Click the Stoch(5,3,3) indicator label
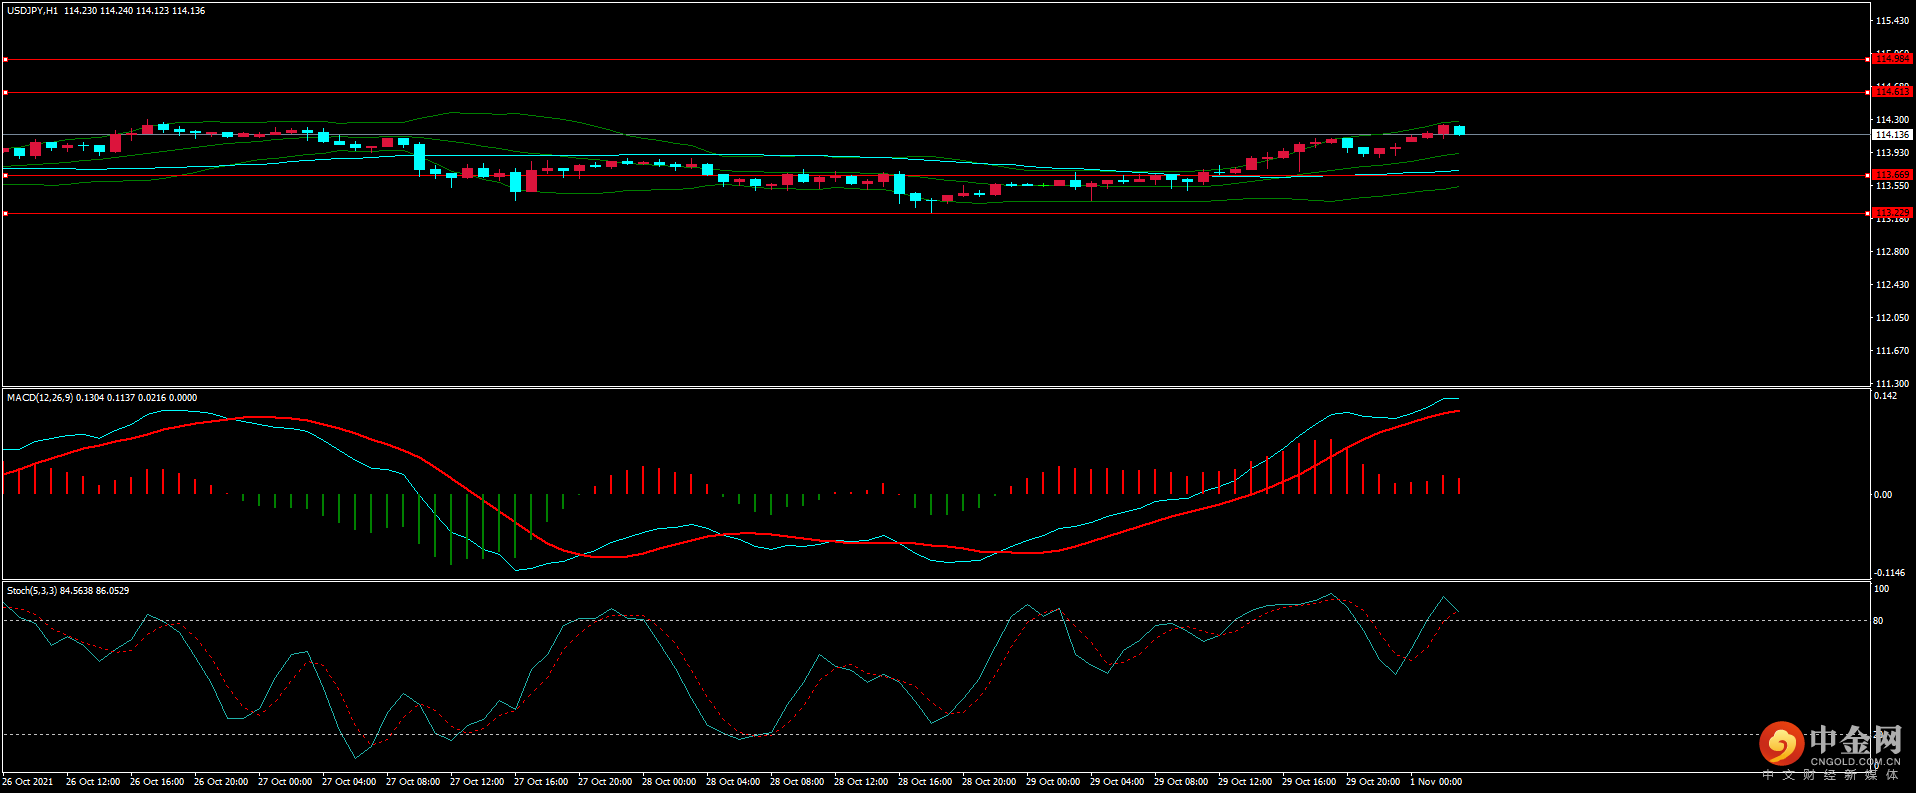This screenshot has height=793, width=1916. point(32,591)
